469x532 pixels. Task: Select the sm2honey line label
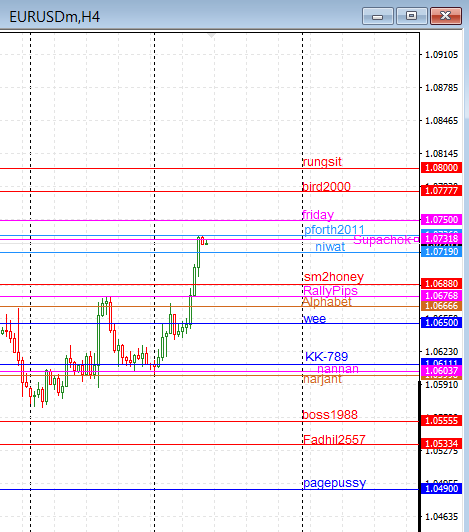[334, 277]
